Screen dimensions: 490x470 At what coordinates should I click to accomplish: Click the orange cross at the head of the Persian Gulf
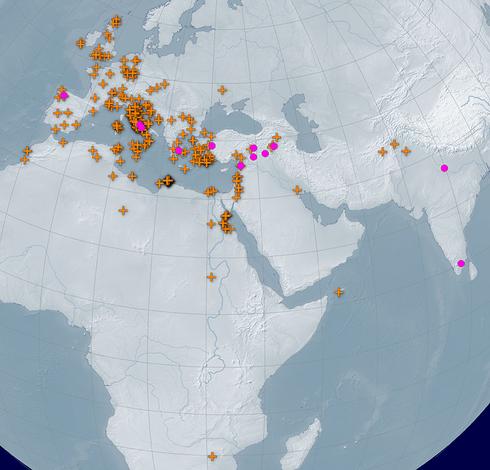tap(297, 190)
